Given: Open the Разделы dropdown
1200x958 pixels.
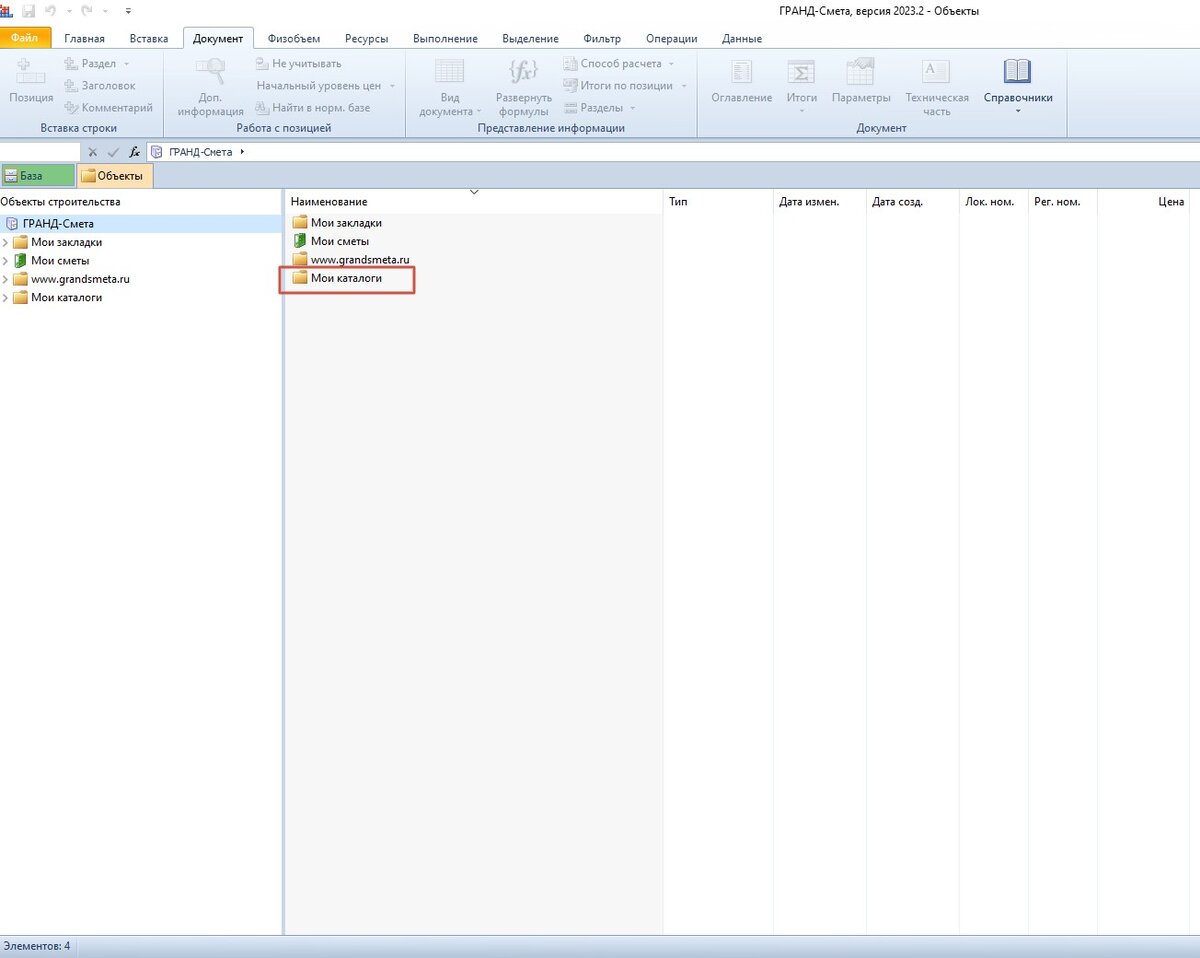Looking at the screenshot, I should (600, 107).
